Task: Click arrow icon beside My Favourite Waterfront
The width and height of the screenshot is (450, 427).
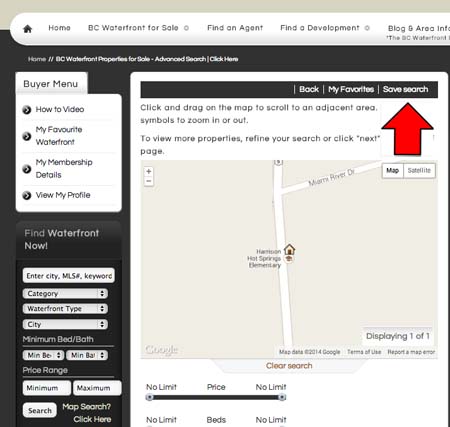Action: tap(27, 136)
